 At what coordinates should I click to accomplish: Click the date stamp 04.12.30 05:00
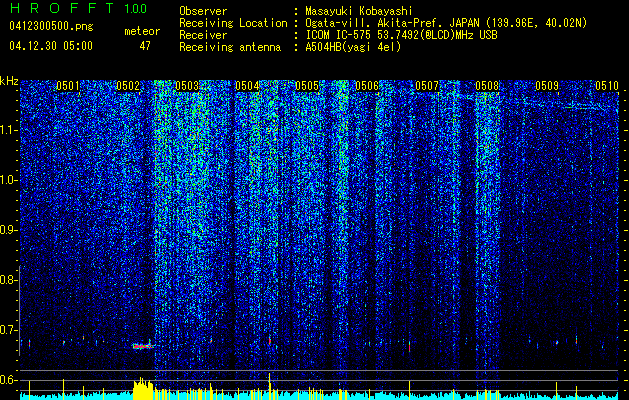pyautogui.click(x=51, y=45)
